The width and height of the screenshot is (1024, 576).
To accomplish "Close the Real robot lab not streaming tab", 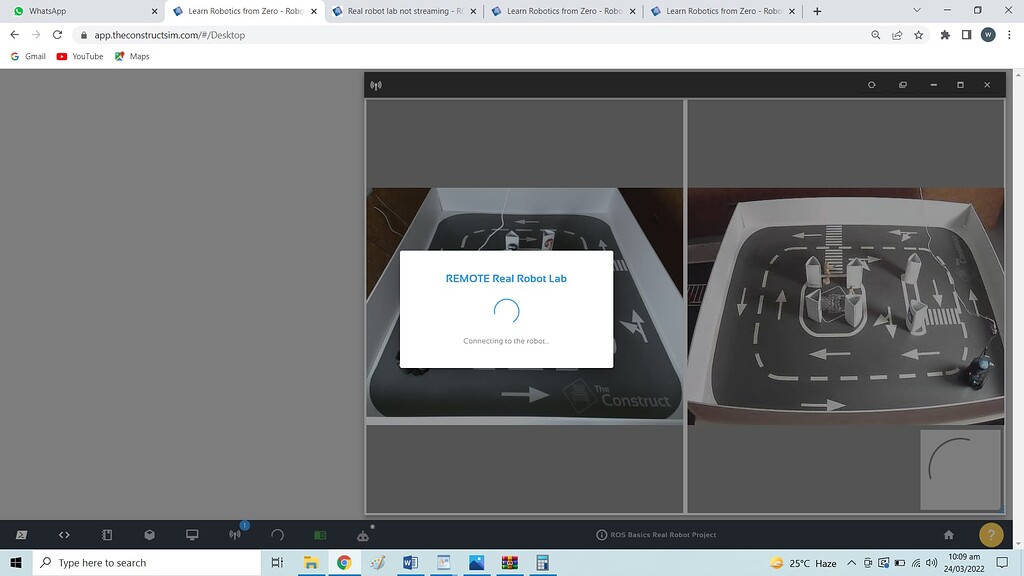I will [x=473, y=11].
